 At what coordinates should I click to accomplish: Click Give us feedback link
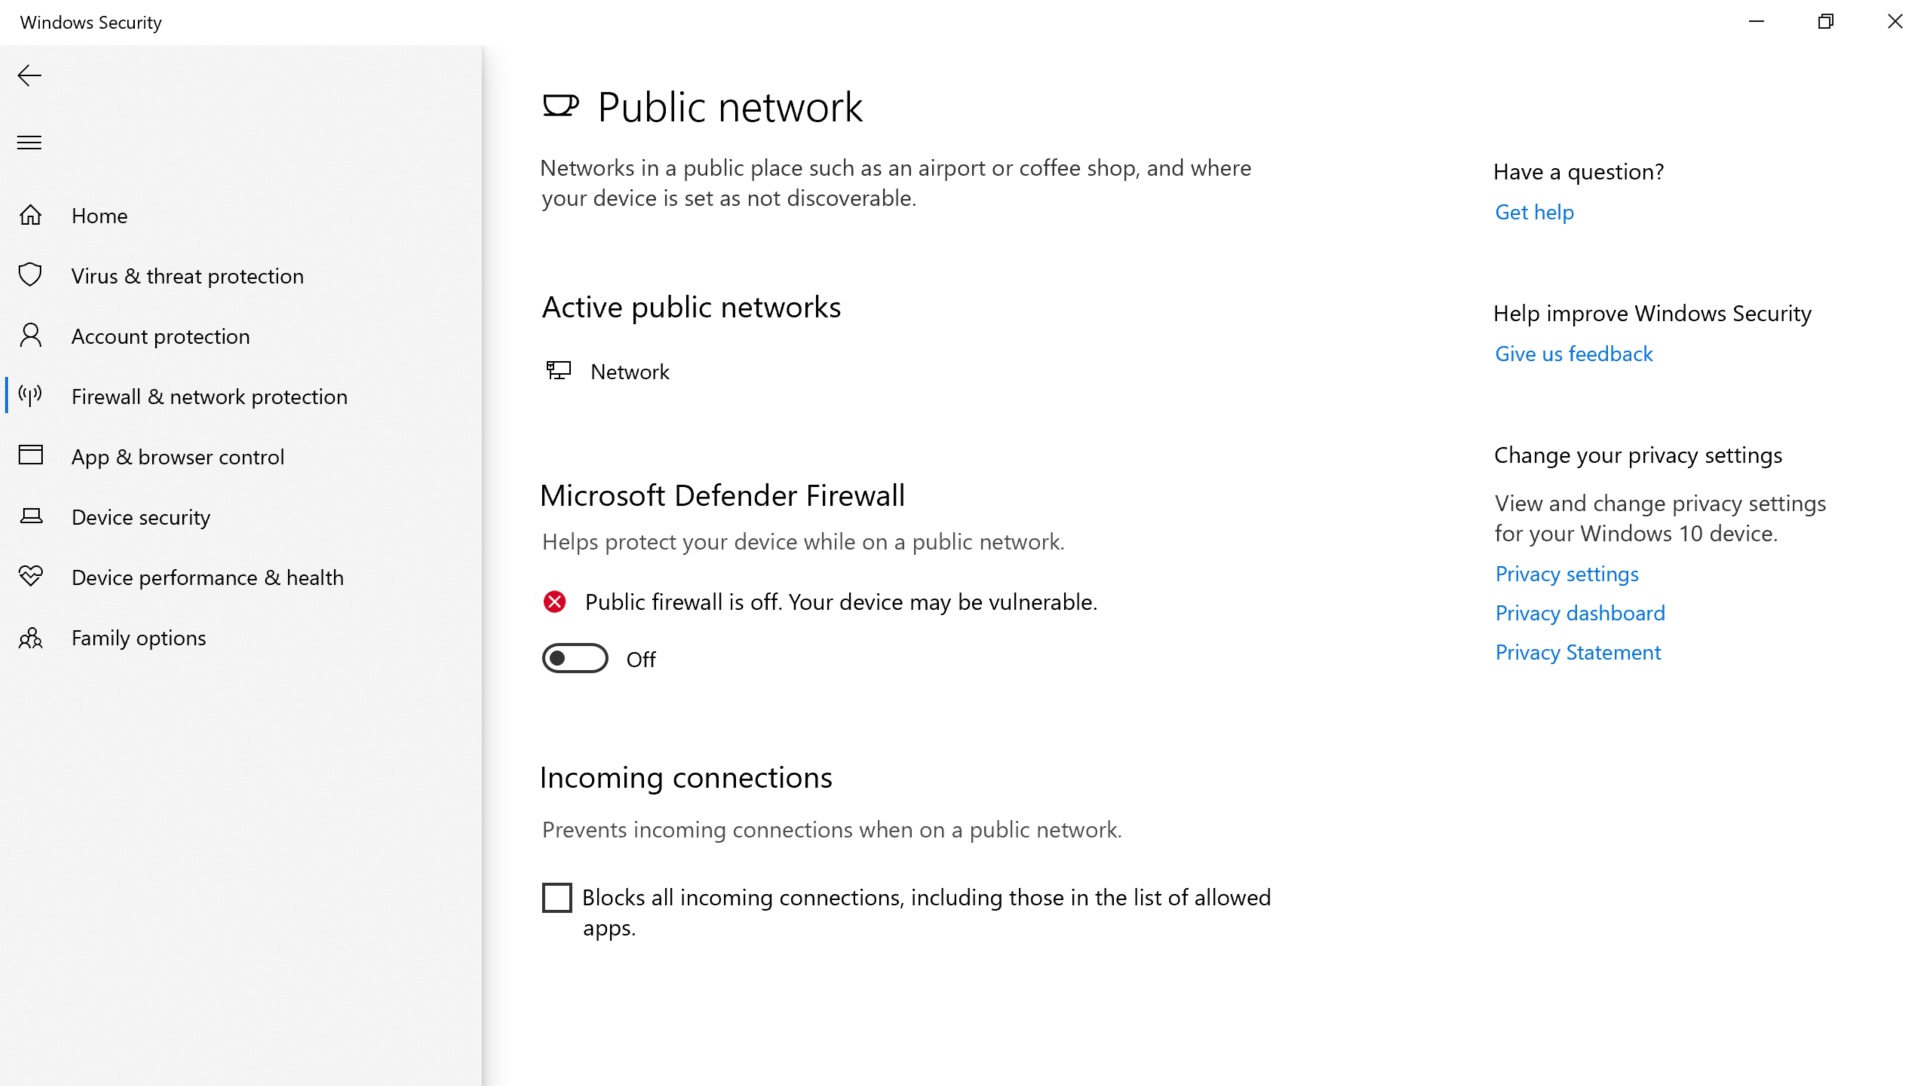click(1573, 353)
